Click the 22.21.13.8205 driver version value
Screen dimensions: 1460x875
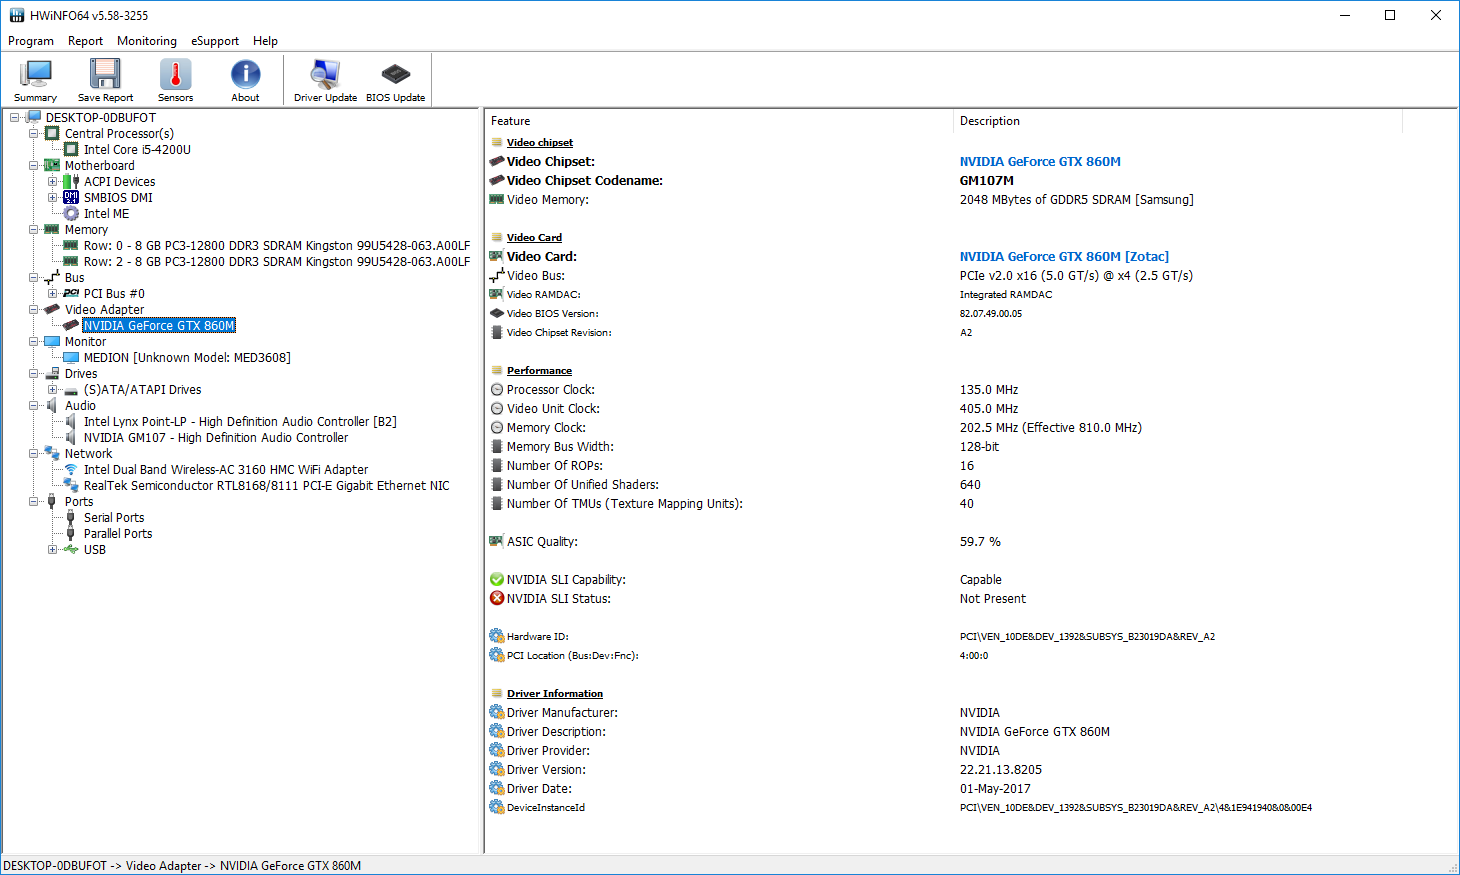[1001, 769]
